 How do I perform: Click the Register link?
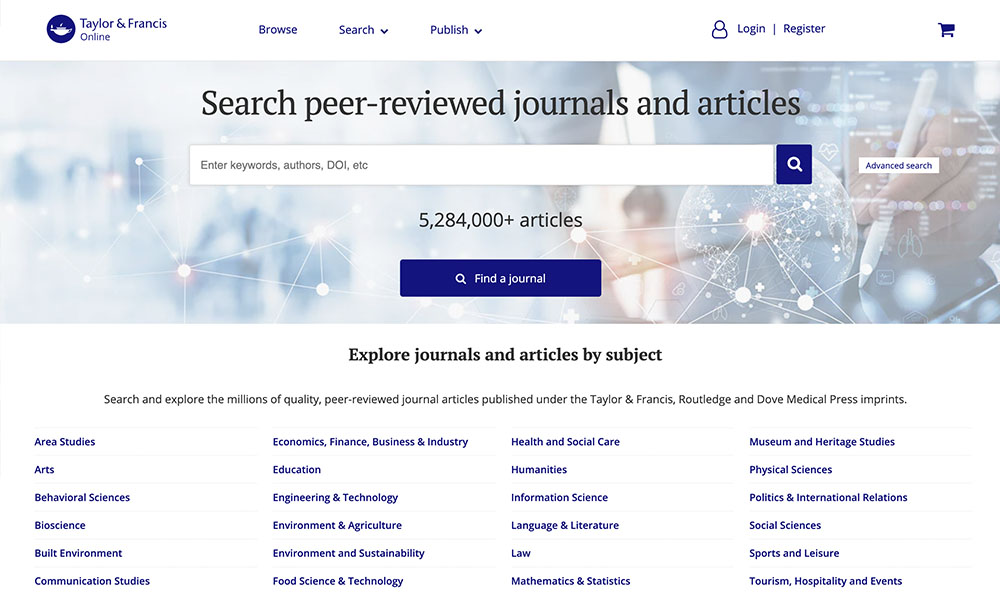[804, 29]
